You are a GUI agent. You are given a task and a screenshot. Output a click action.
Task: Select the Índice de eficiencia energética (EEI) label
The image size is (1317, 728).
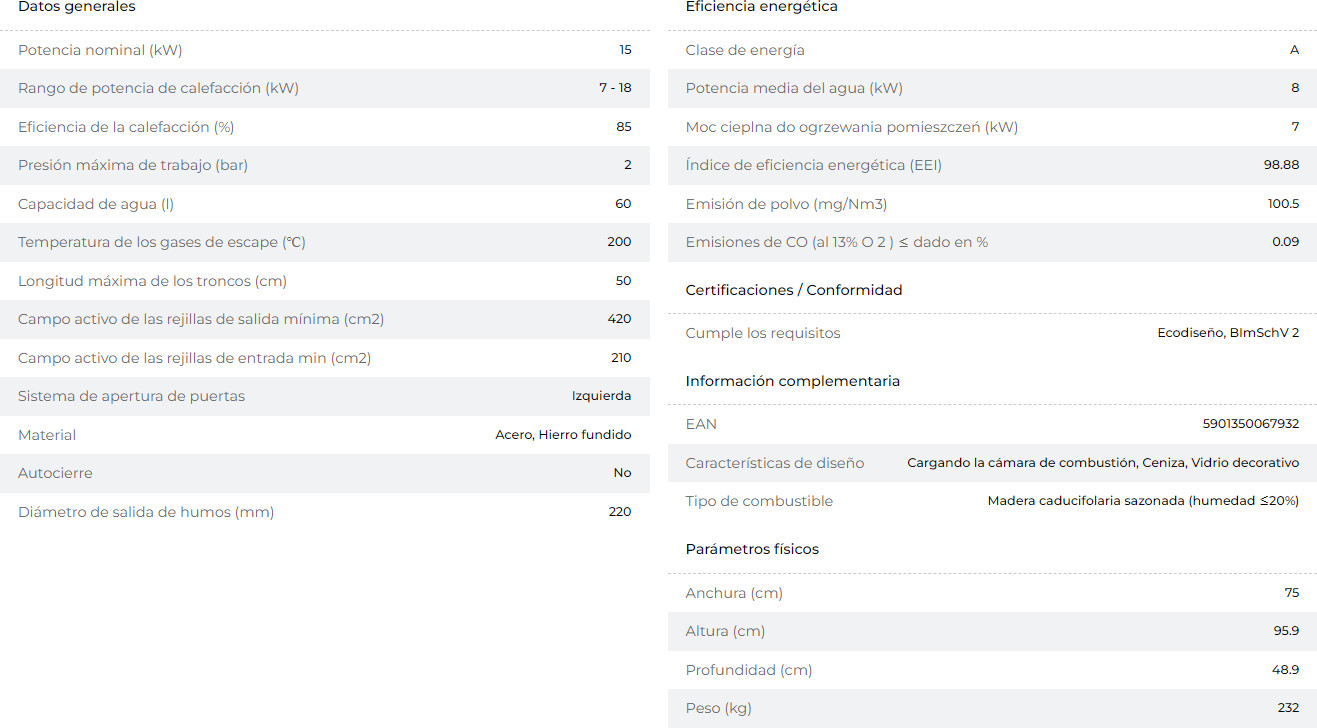[x=813, y=165]
